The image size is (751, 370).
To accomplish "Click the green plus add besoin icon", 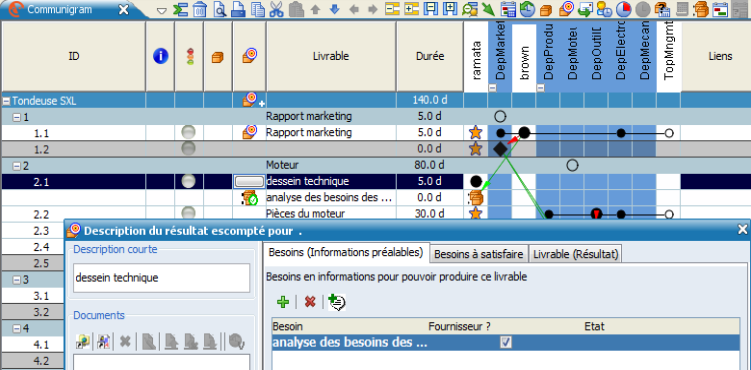I will (x=283, y=302).
